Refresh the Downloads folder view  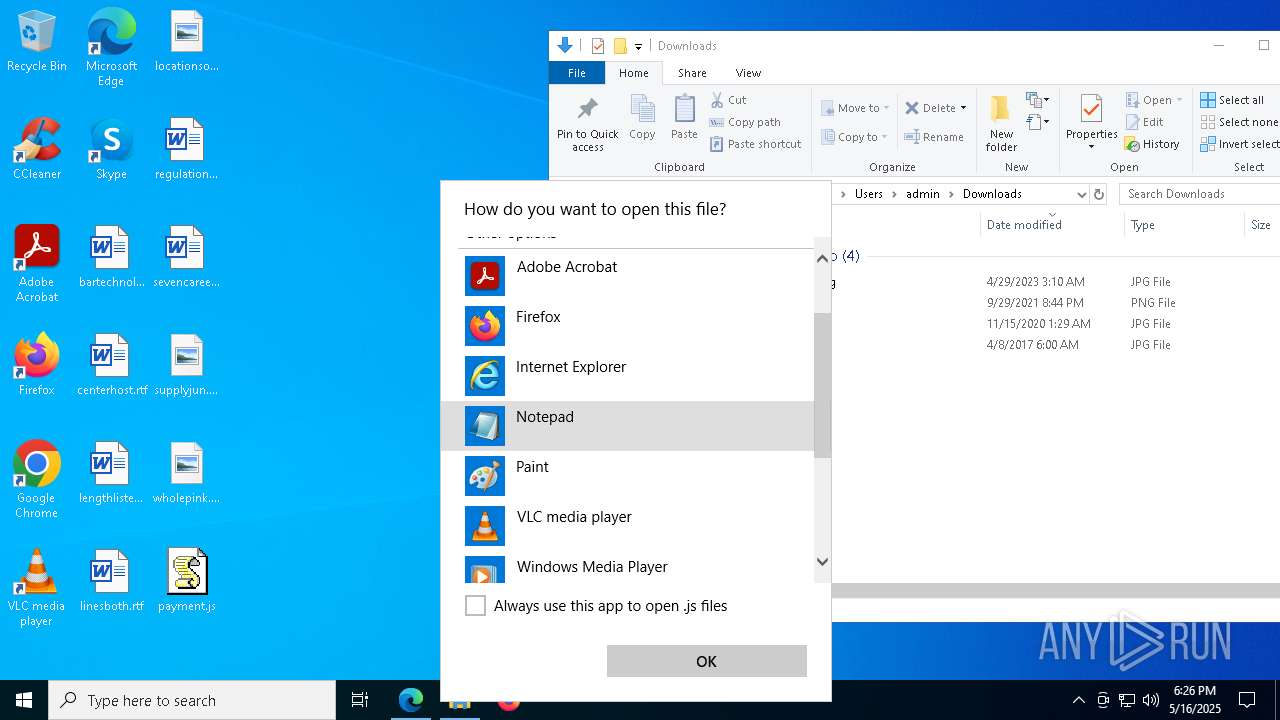tap(1099, 194)
